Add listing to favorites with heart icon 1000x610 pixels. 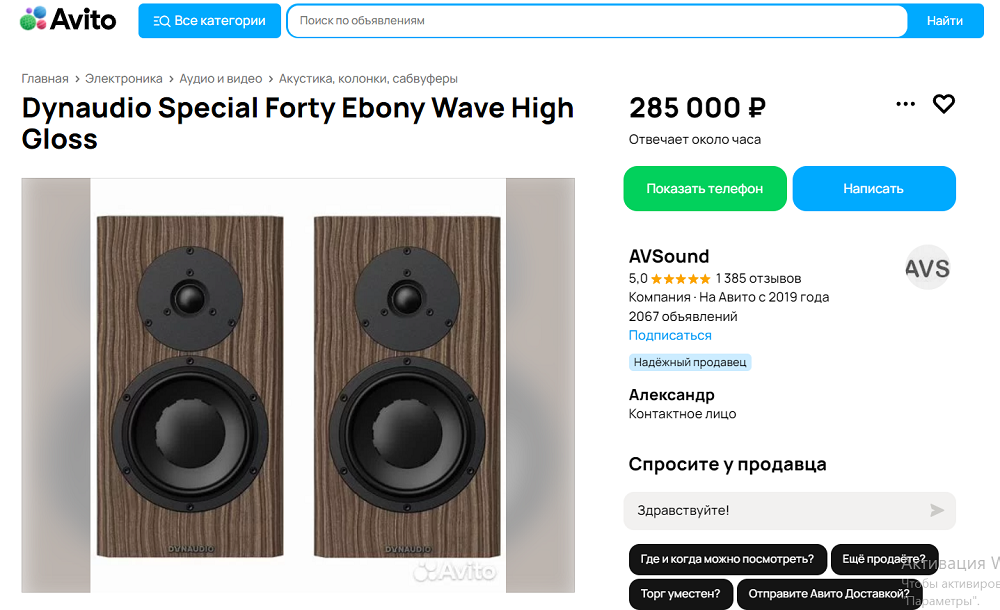pyautogui.click(x=944, y=104)
